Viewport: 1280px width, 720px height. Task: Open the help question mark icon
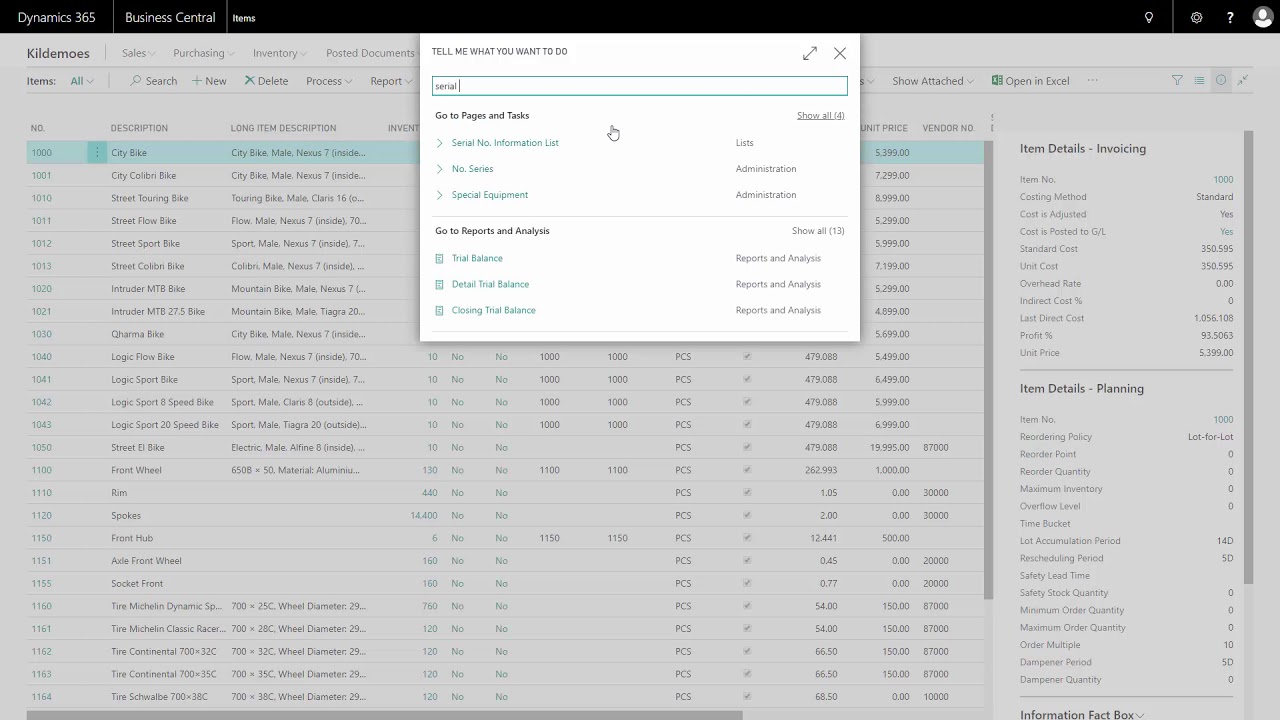1230,18
